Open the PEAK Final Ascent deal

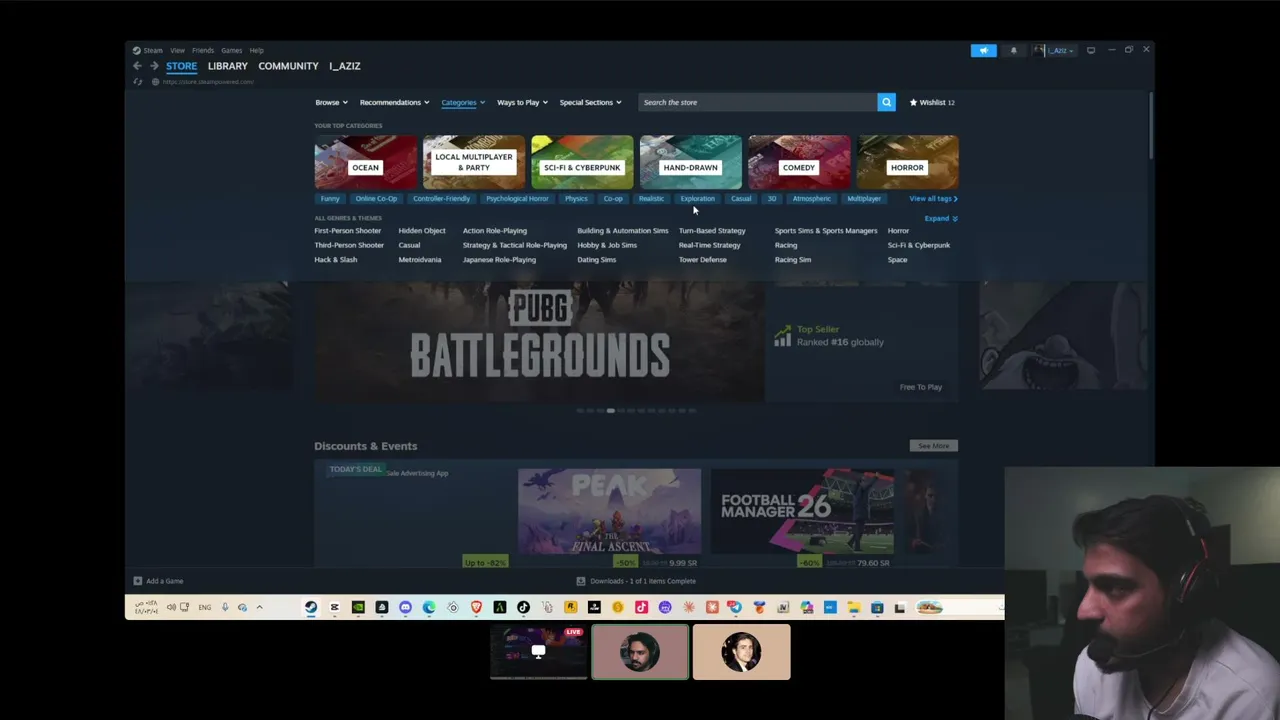pos(609,518)
